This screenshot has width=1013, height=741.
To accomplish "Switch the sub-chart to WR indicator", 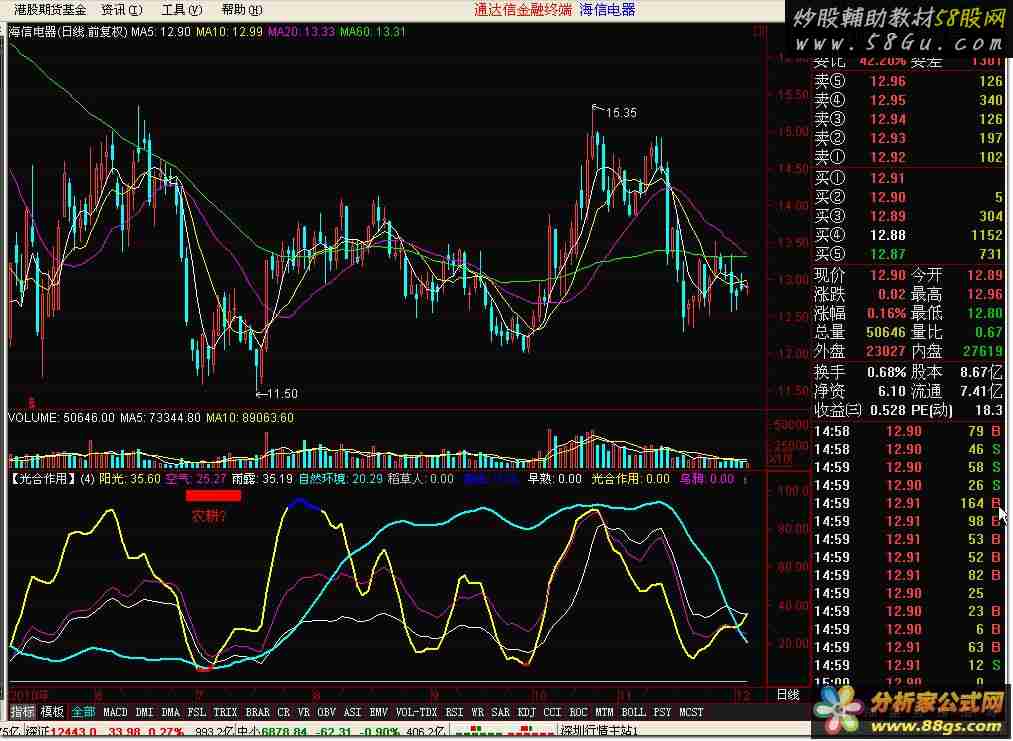I will pos(477,712).
